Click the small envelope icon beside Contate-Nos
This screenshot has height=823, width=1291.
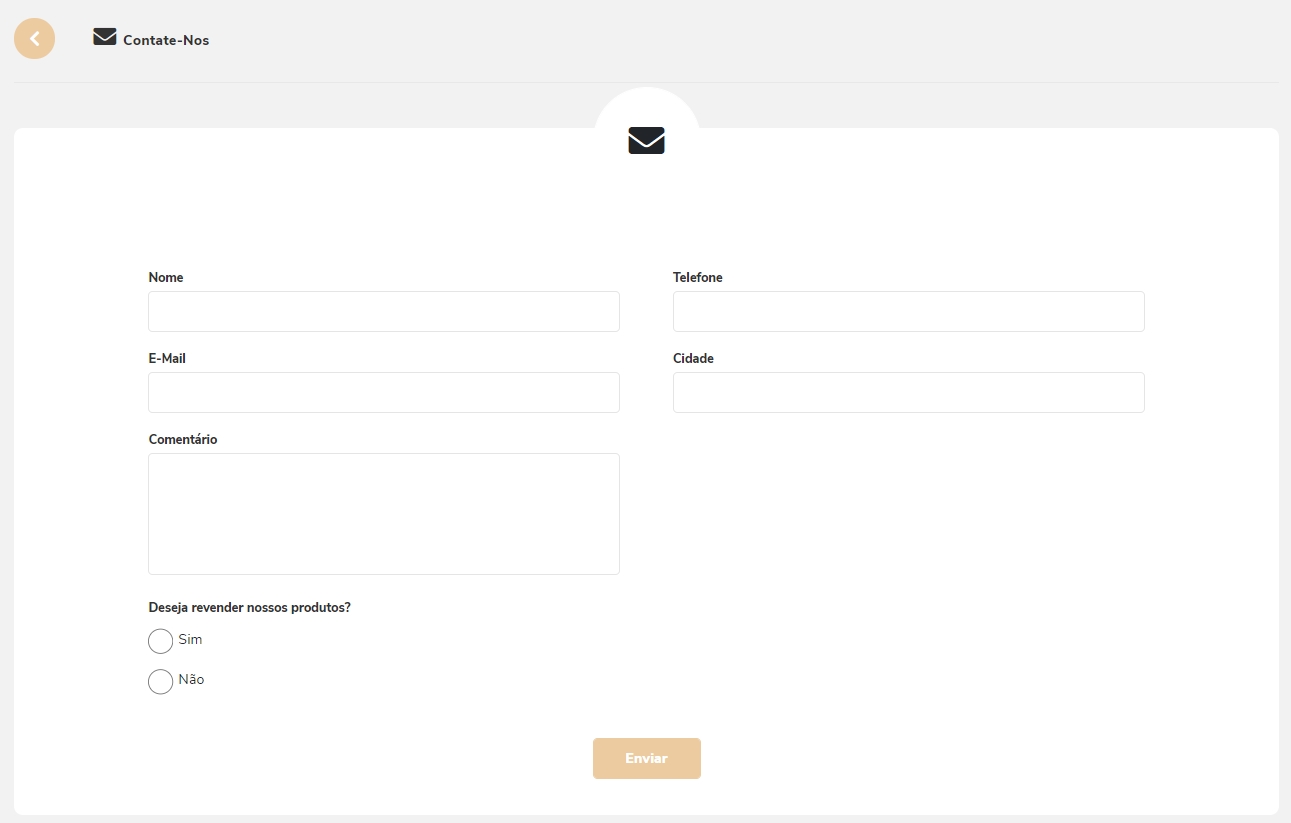[x=105, y=38]
